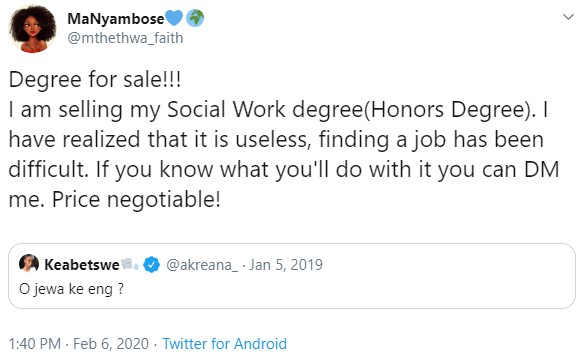
Task: Select the Keabetswe display name
Action: (82, 265)
